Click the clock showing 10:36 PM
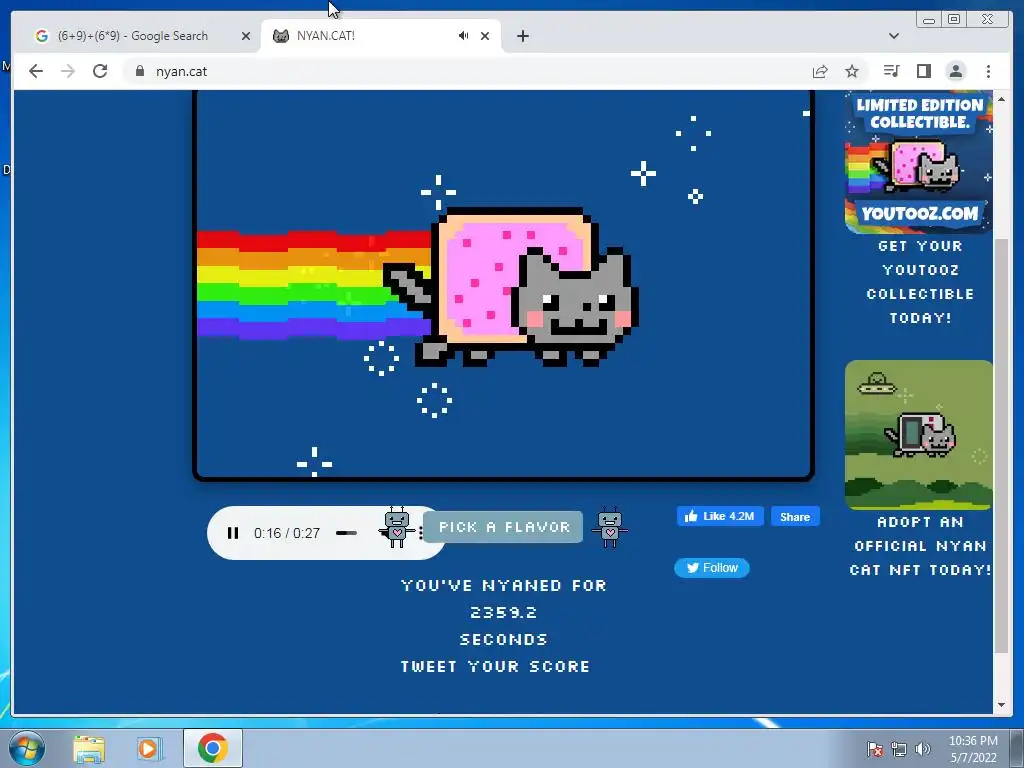This screenshot has height=768, width=1024. [x=973, y=748]
